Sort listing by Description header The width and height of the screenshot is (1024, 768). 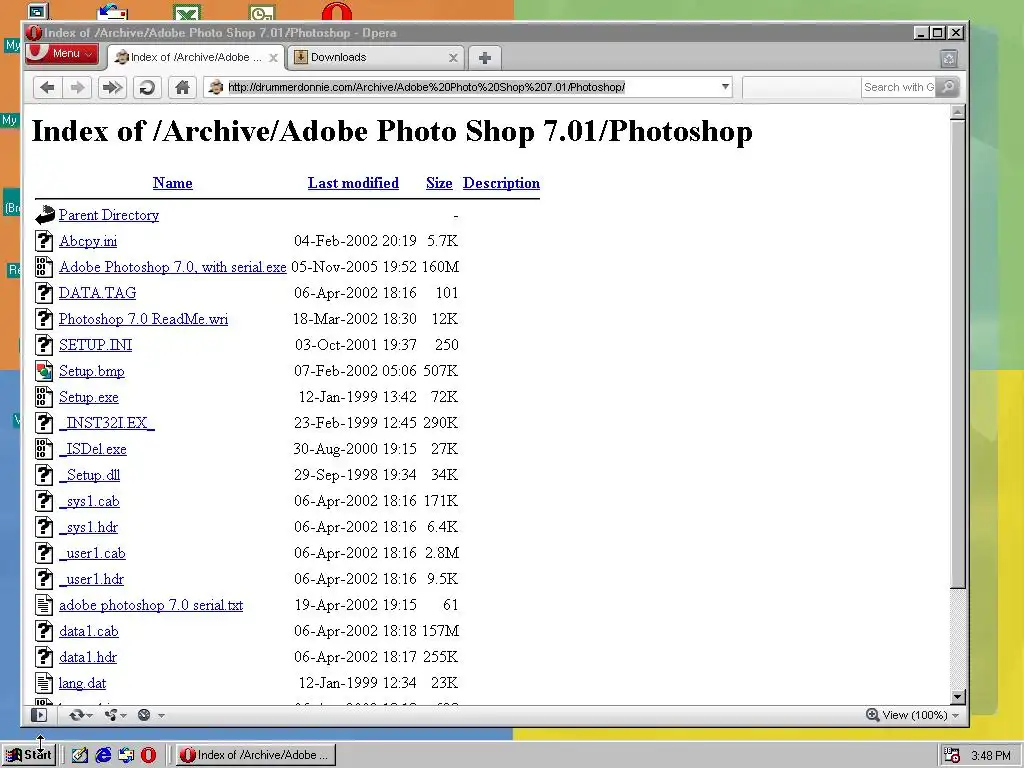coord(502,183)
